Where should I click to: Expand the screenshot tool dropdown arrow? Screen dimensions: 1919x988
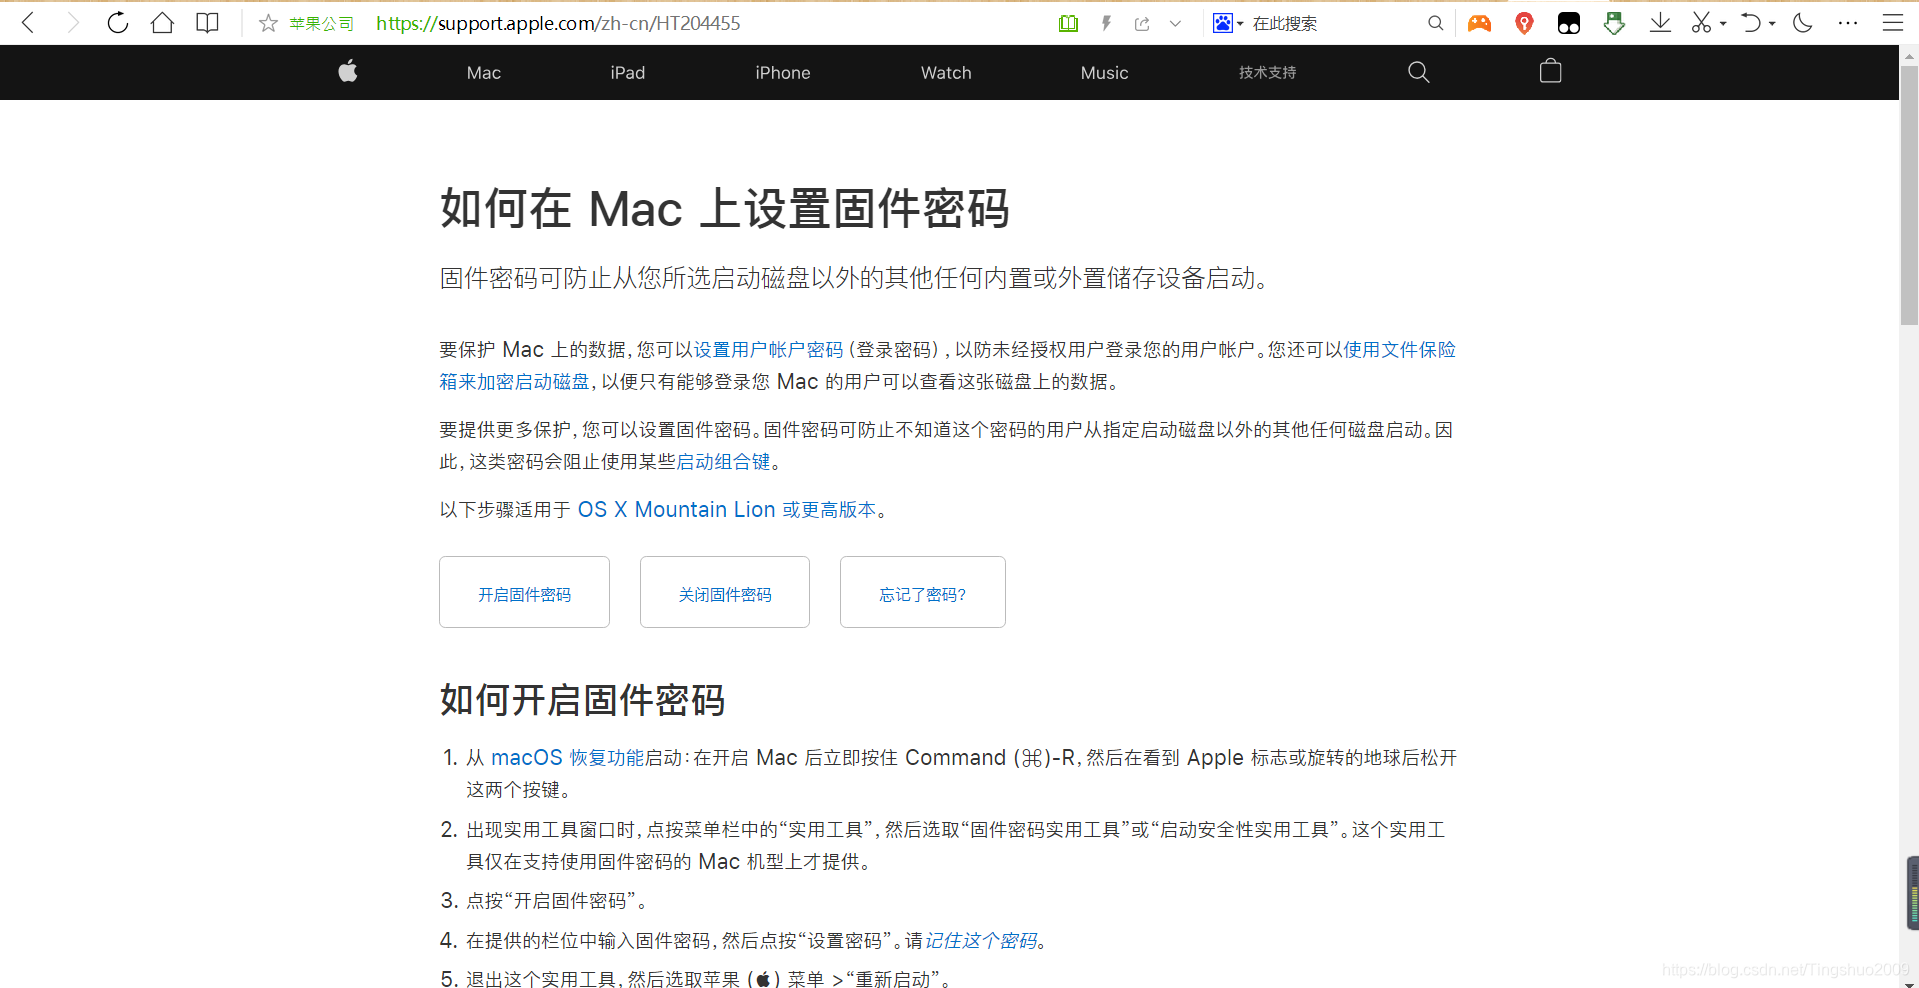1723,24
